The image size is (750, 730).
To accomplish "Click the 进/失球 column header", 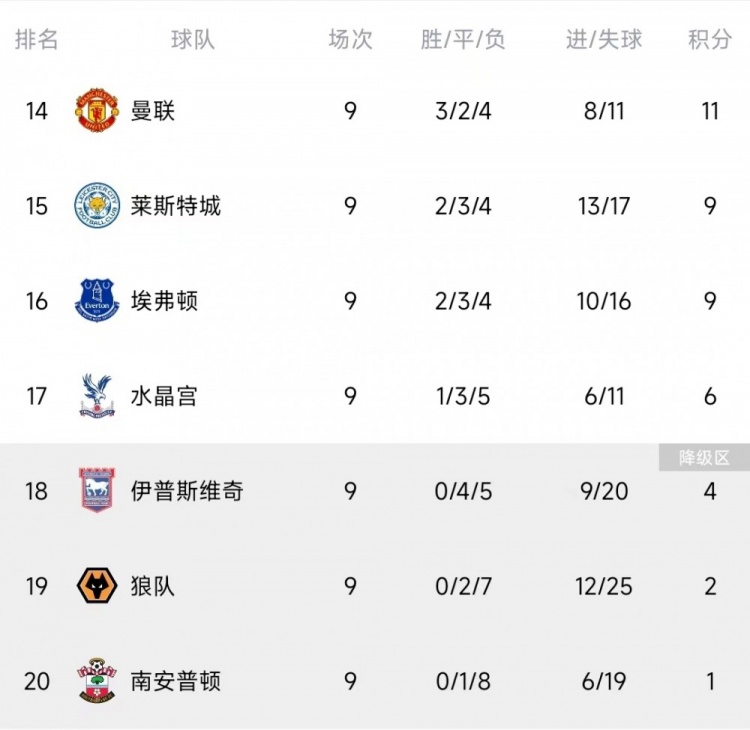I will tap(604, 40).
